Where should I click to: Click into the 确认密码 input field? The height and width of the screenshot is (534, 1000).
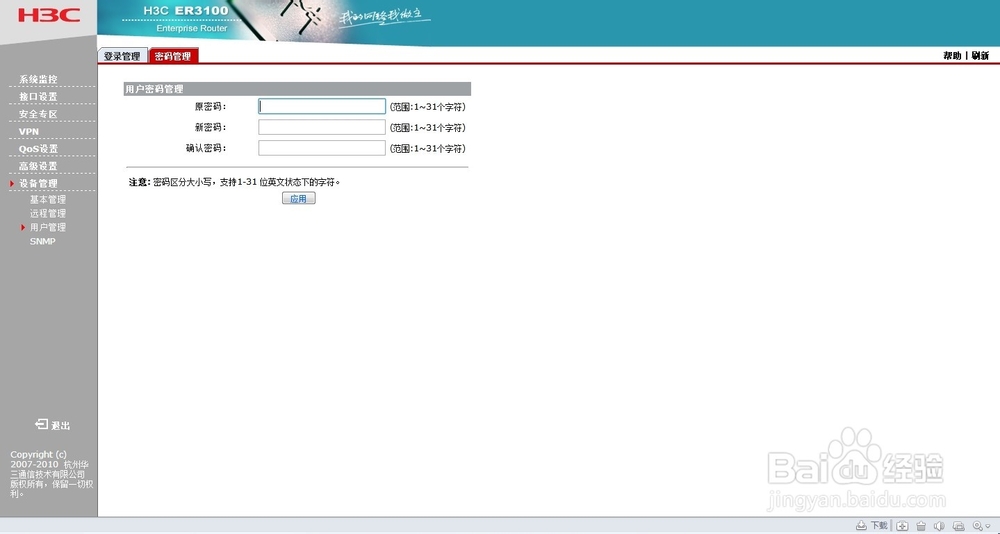pyautogui.click(x=322, y=148)
